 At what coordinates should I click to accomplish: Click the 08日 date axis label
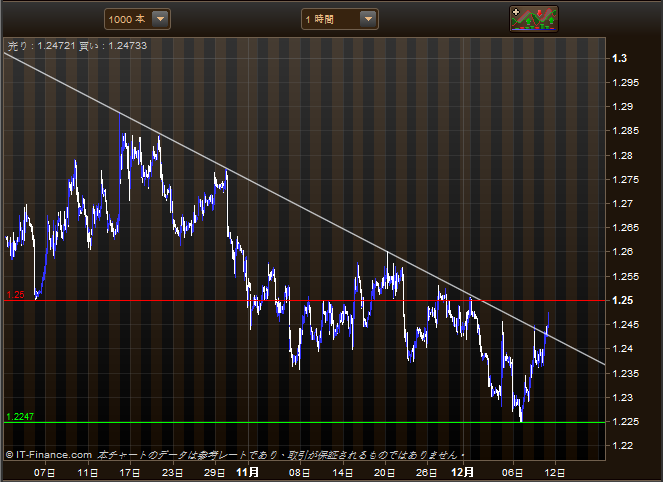[299, 473]
